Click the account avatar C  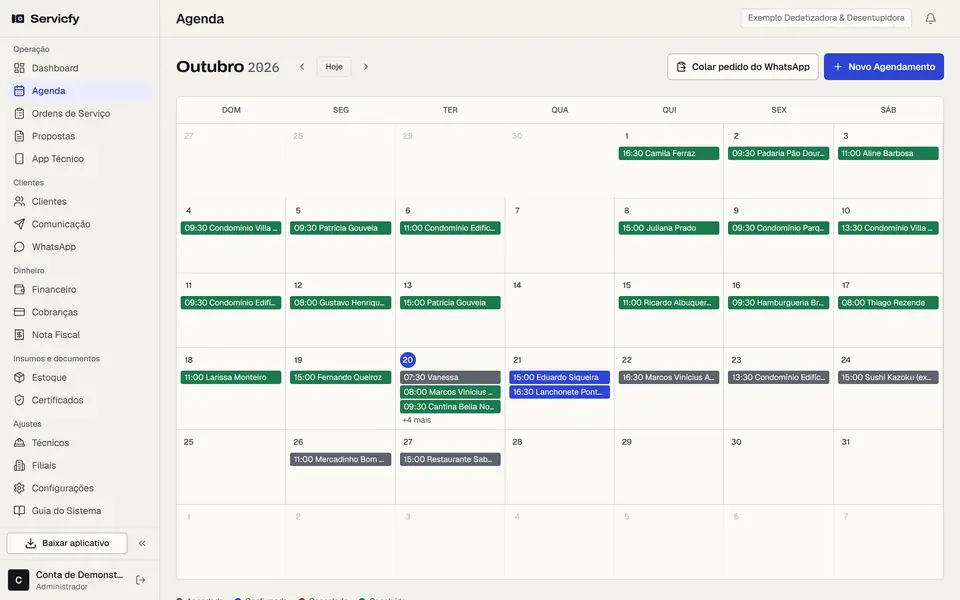click(x=18, y=580)
